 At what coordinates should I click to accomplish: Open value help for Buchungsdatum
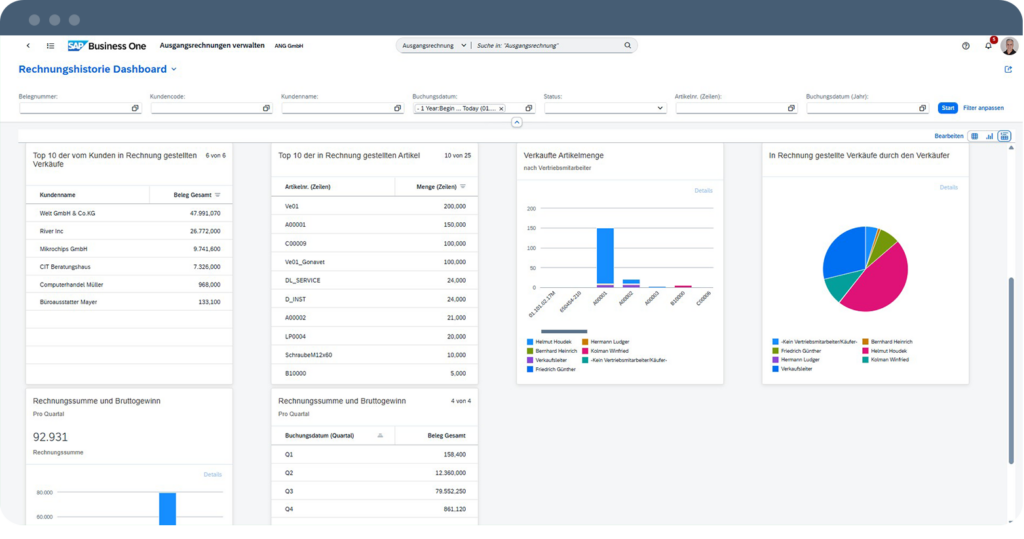click(x=529, y=108)
